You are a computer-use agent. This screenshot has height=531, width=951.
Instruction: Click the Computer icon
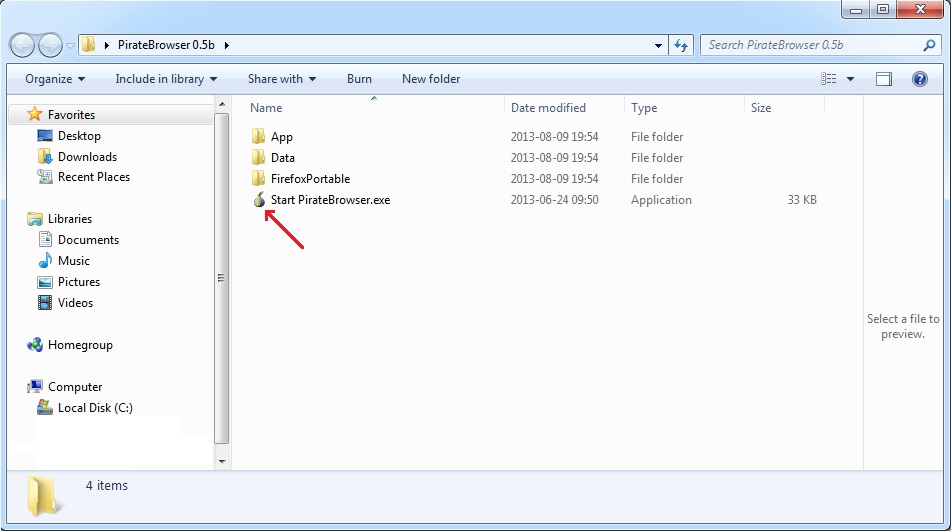point(35,387)
